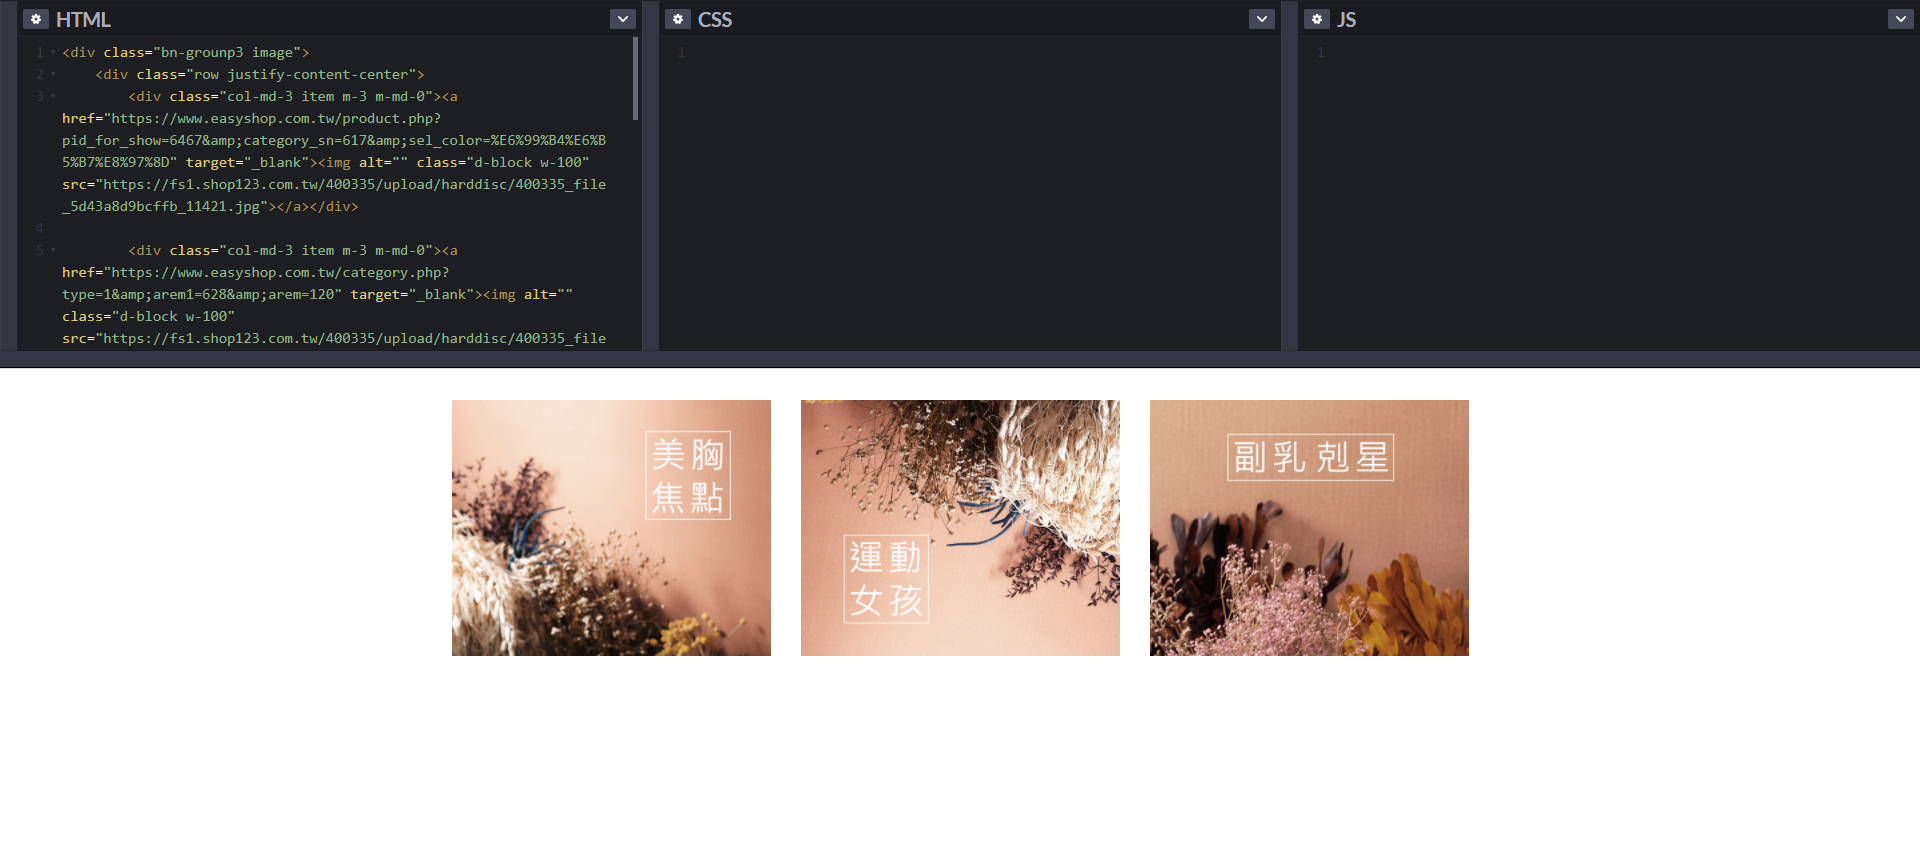Select the CSS panel title
The width and height of the screenshot is (1920, 842).
tap(714, 19)
